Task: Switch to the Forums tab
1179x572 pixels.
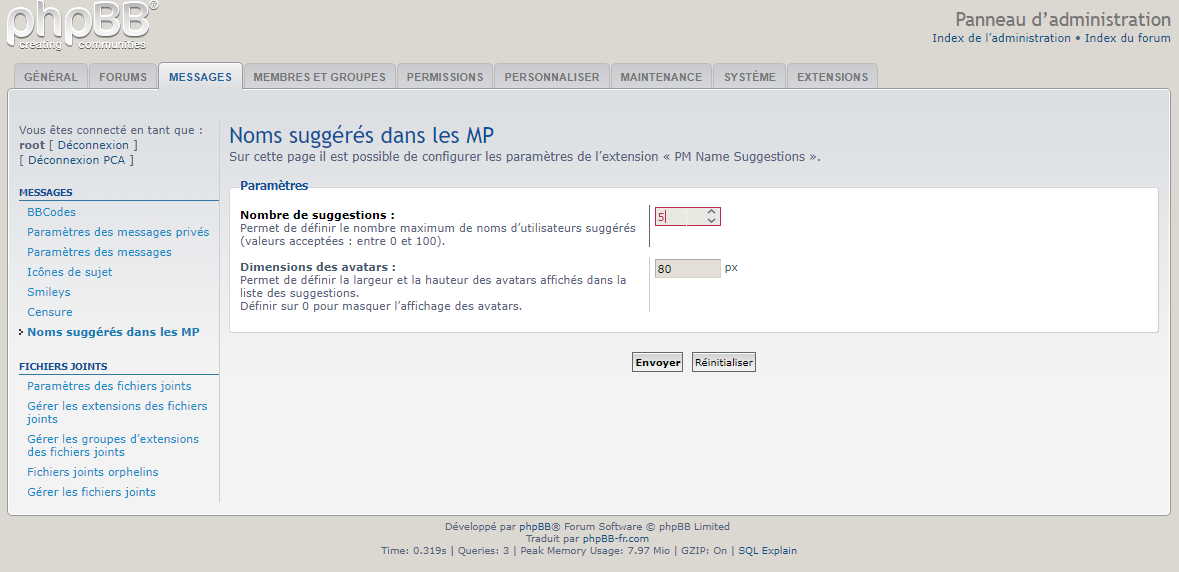Action: [123, 77]
